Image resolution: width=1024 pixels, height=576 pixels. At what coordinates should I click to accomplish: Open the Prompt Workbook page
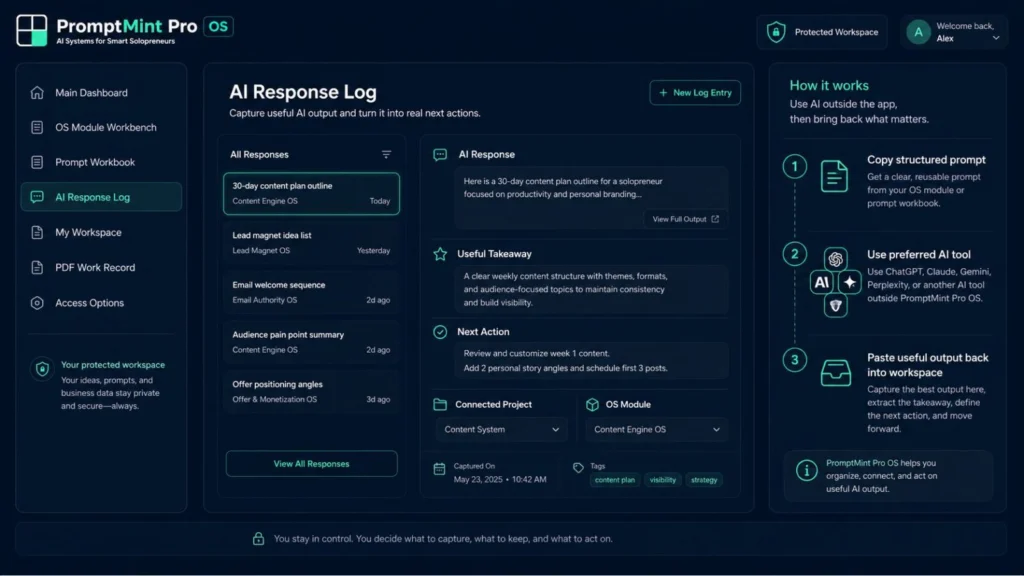tap(101, 162)
